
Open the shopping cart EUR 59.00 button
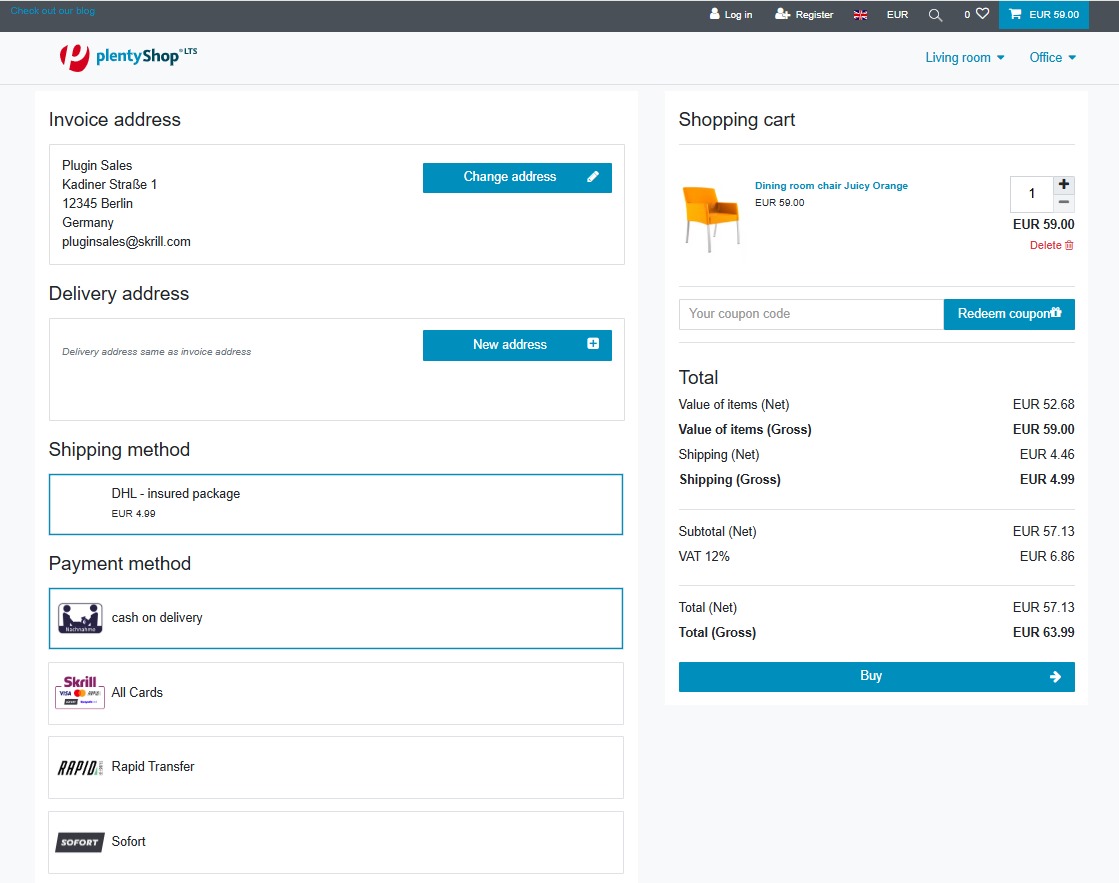click(x=1043, y=15)
